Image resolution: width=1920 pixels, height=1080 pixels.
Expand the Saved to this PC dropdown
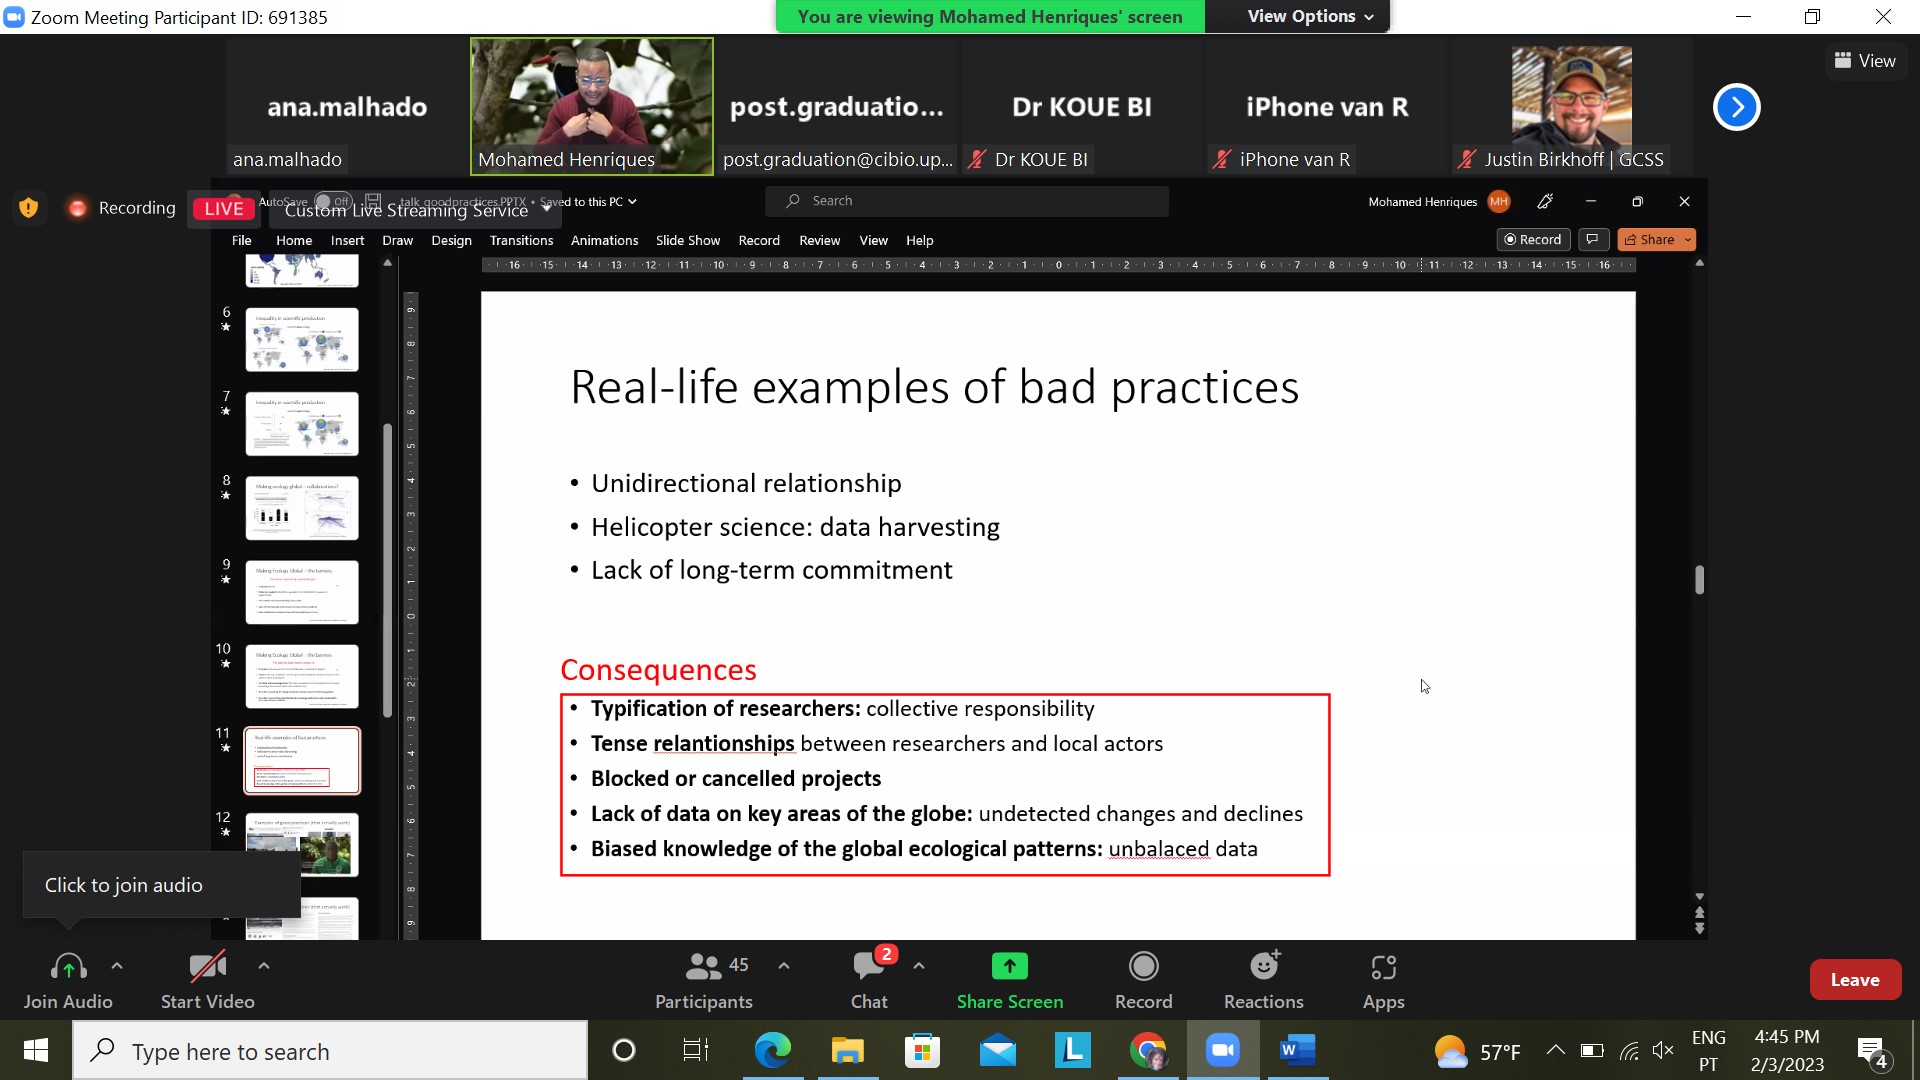[x=632, y=201]
